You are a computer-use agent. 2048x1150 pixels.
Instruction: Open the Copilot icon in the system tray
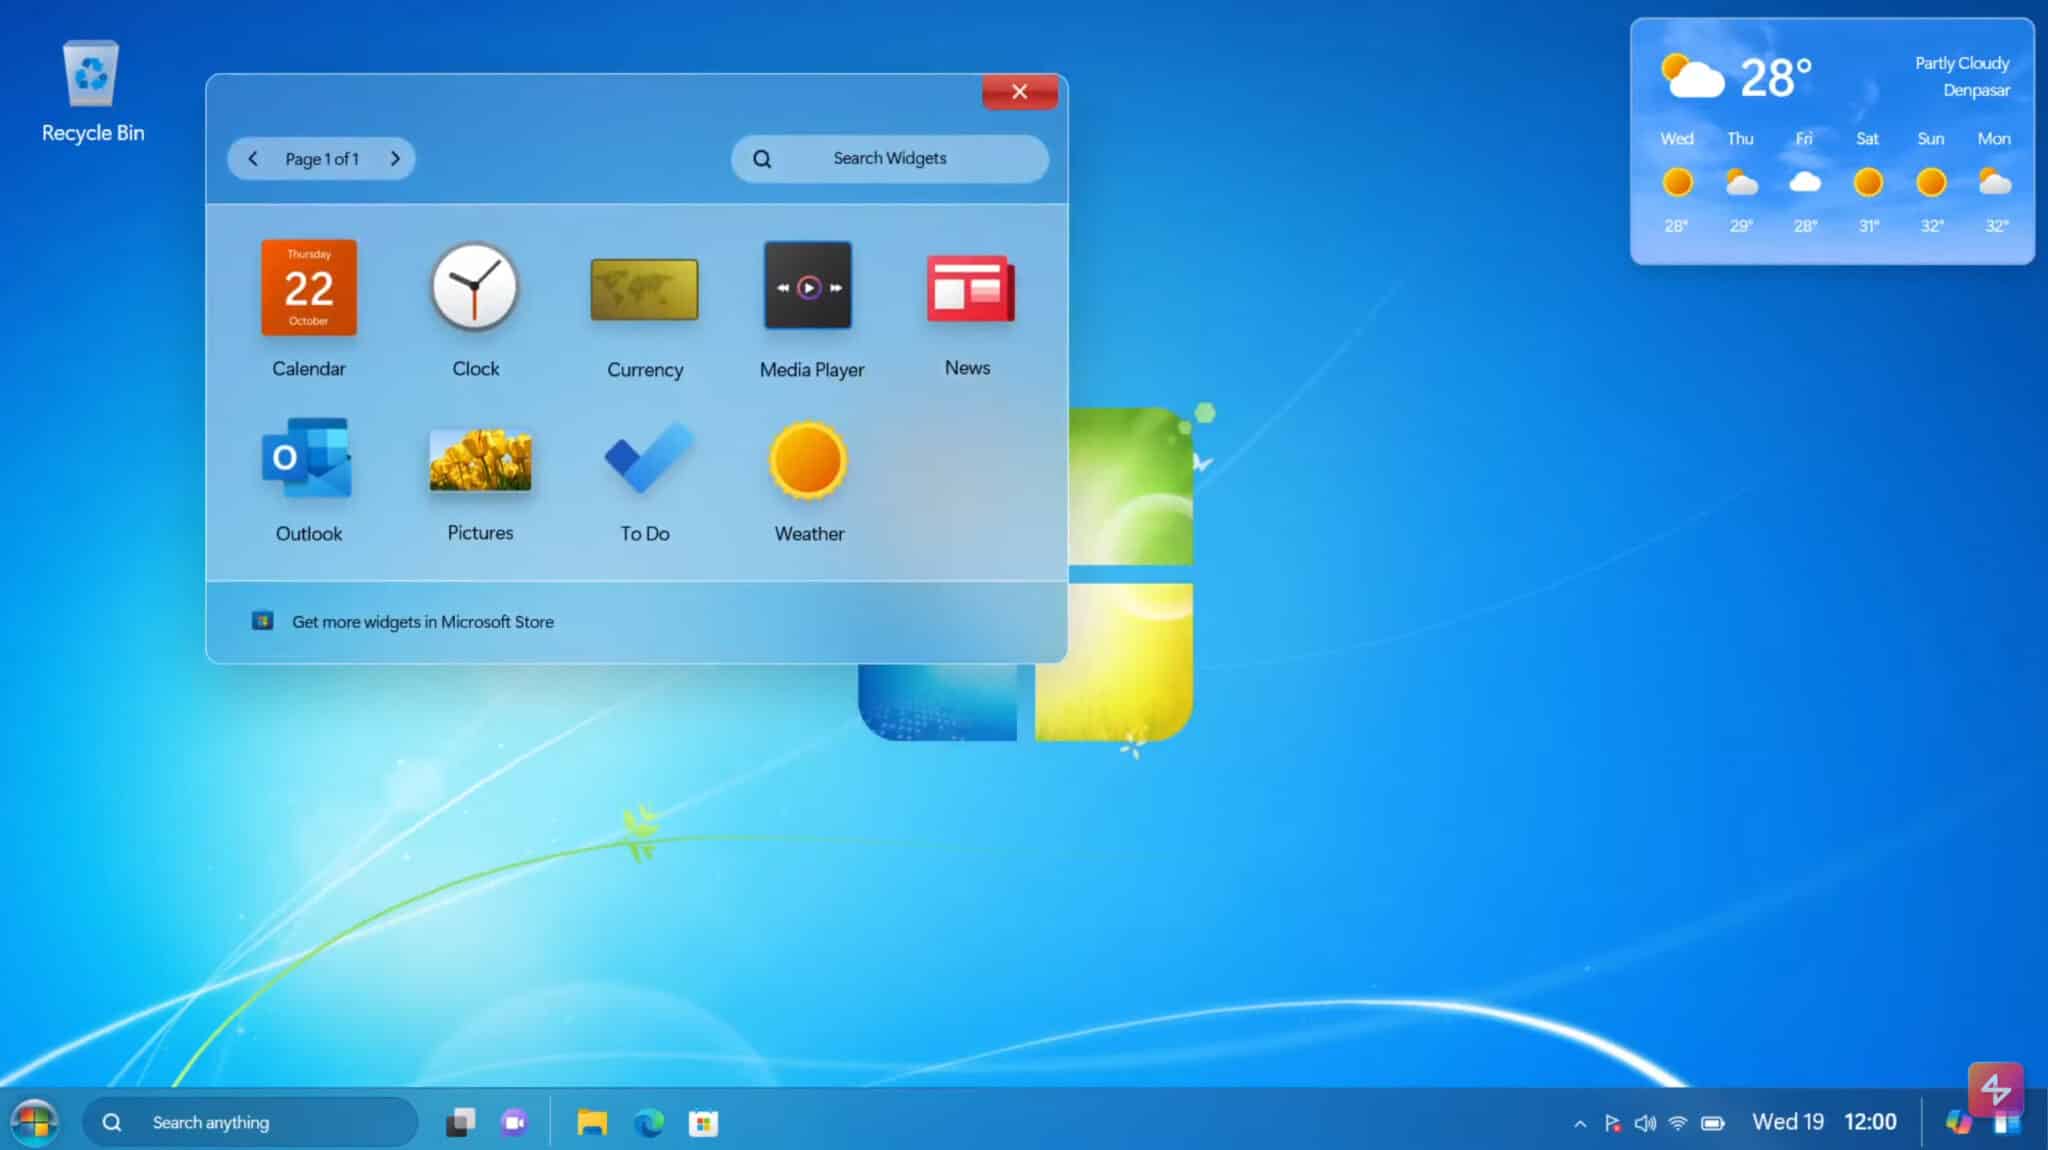pos(1956,1122)
